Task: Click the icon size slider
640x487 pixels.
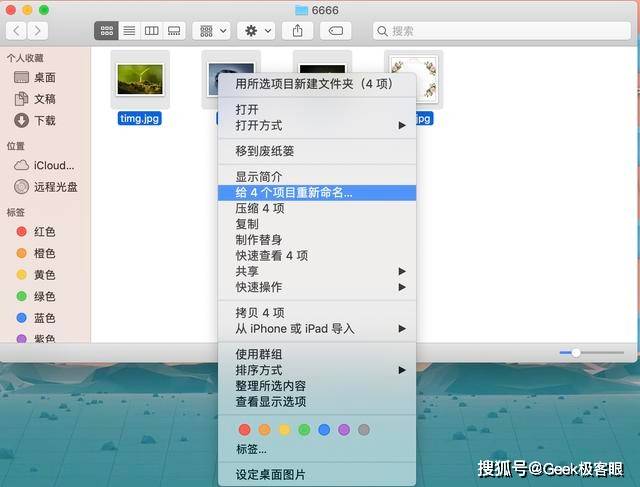Action: pyautogui.click(x=591, y=352)
